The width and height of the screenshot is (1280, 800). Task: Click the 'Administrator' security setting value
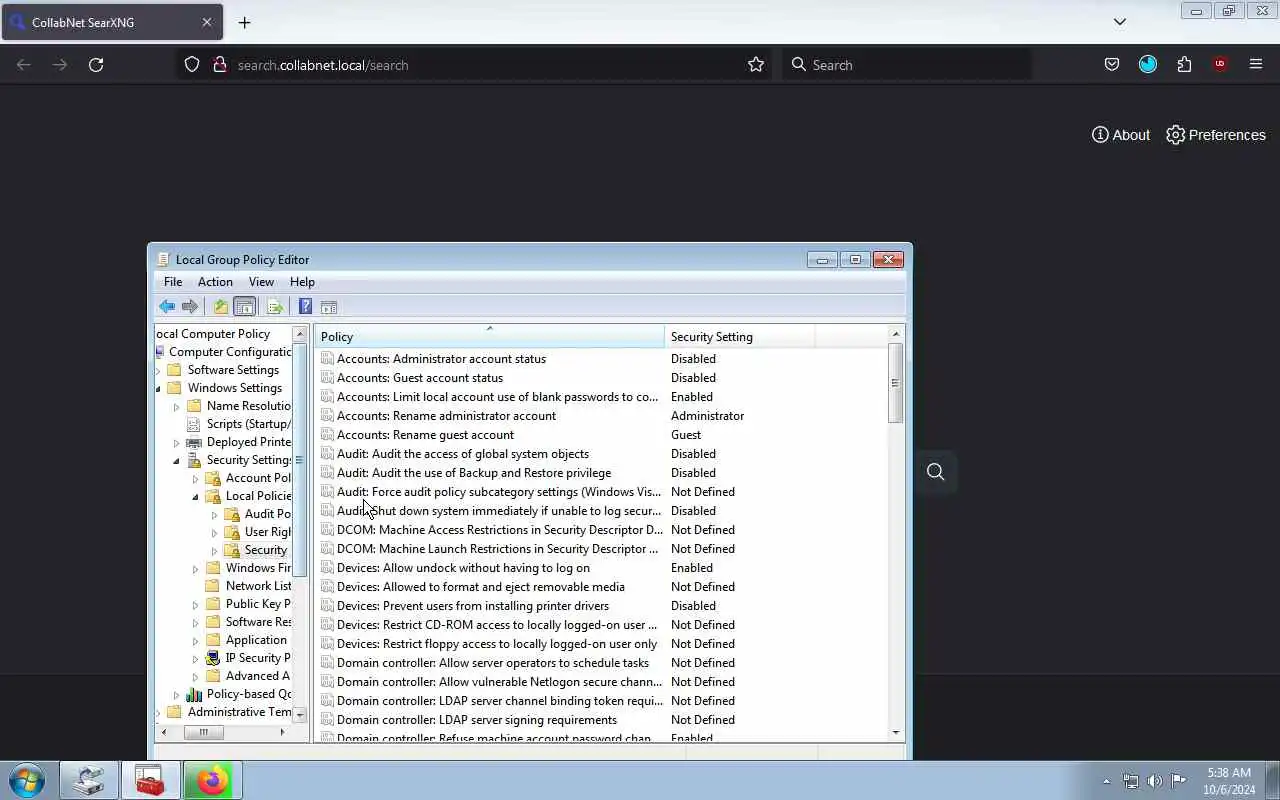[707, 416]
